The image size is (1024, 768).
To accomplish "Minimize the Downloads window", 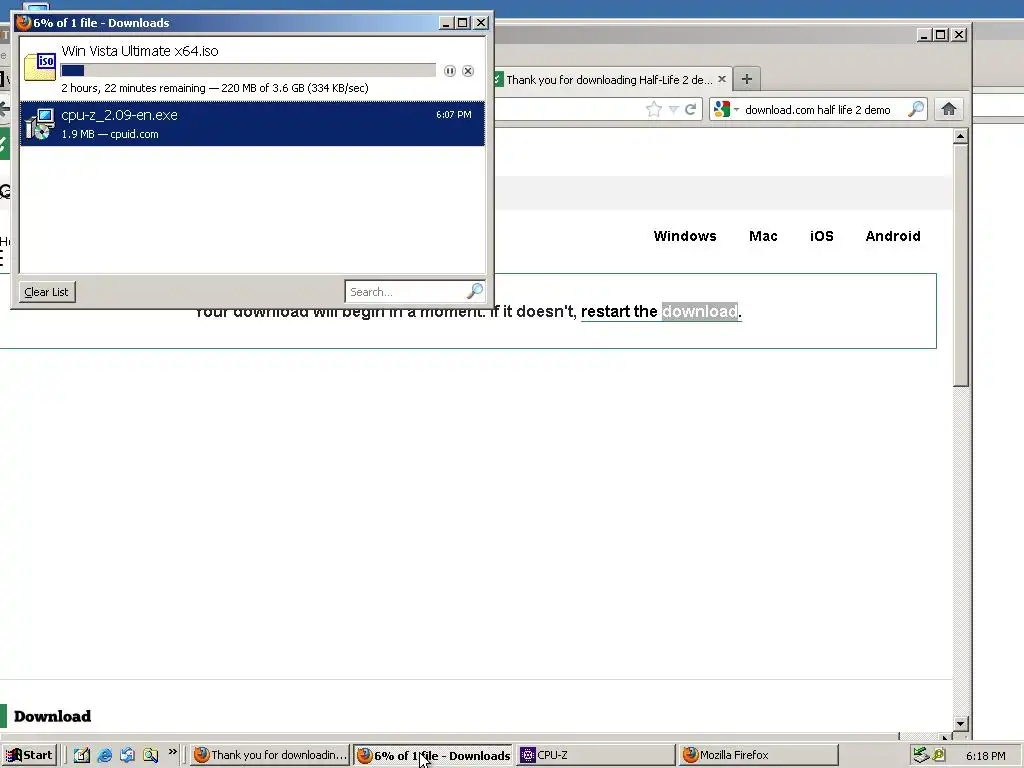I will (446, 23).
